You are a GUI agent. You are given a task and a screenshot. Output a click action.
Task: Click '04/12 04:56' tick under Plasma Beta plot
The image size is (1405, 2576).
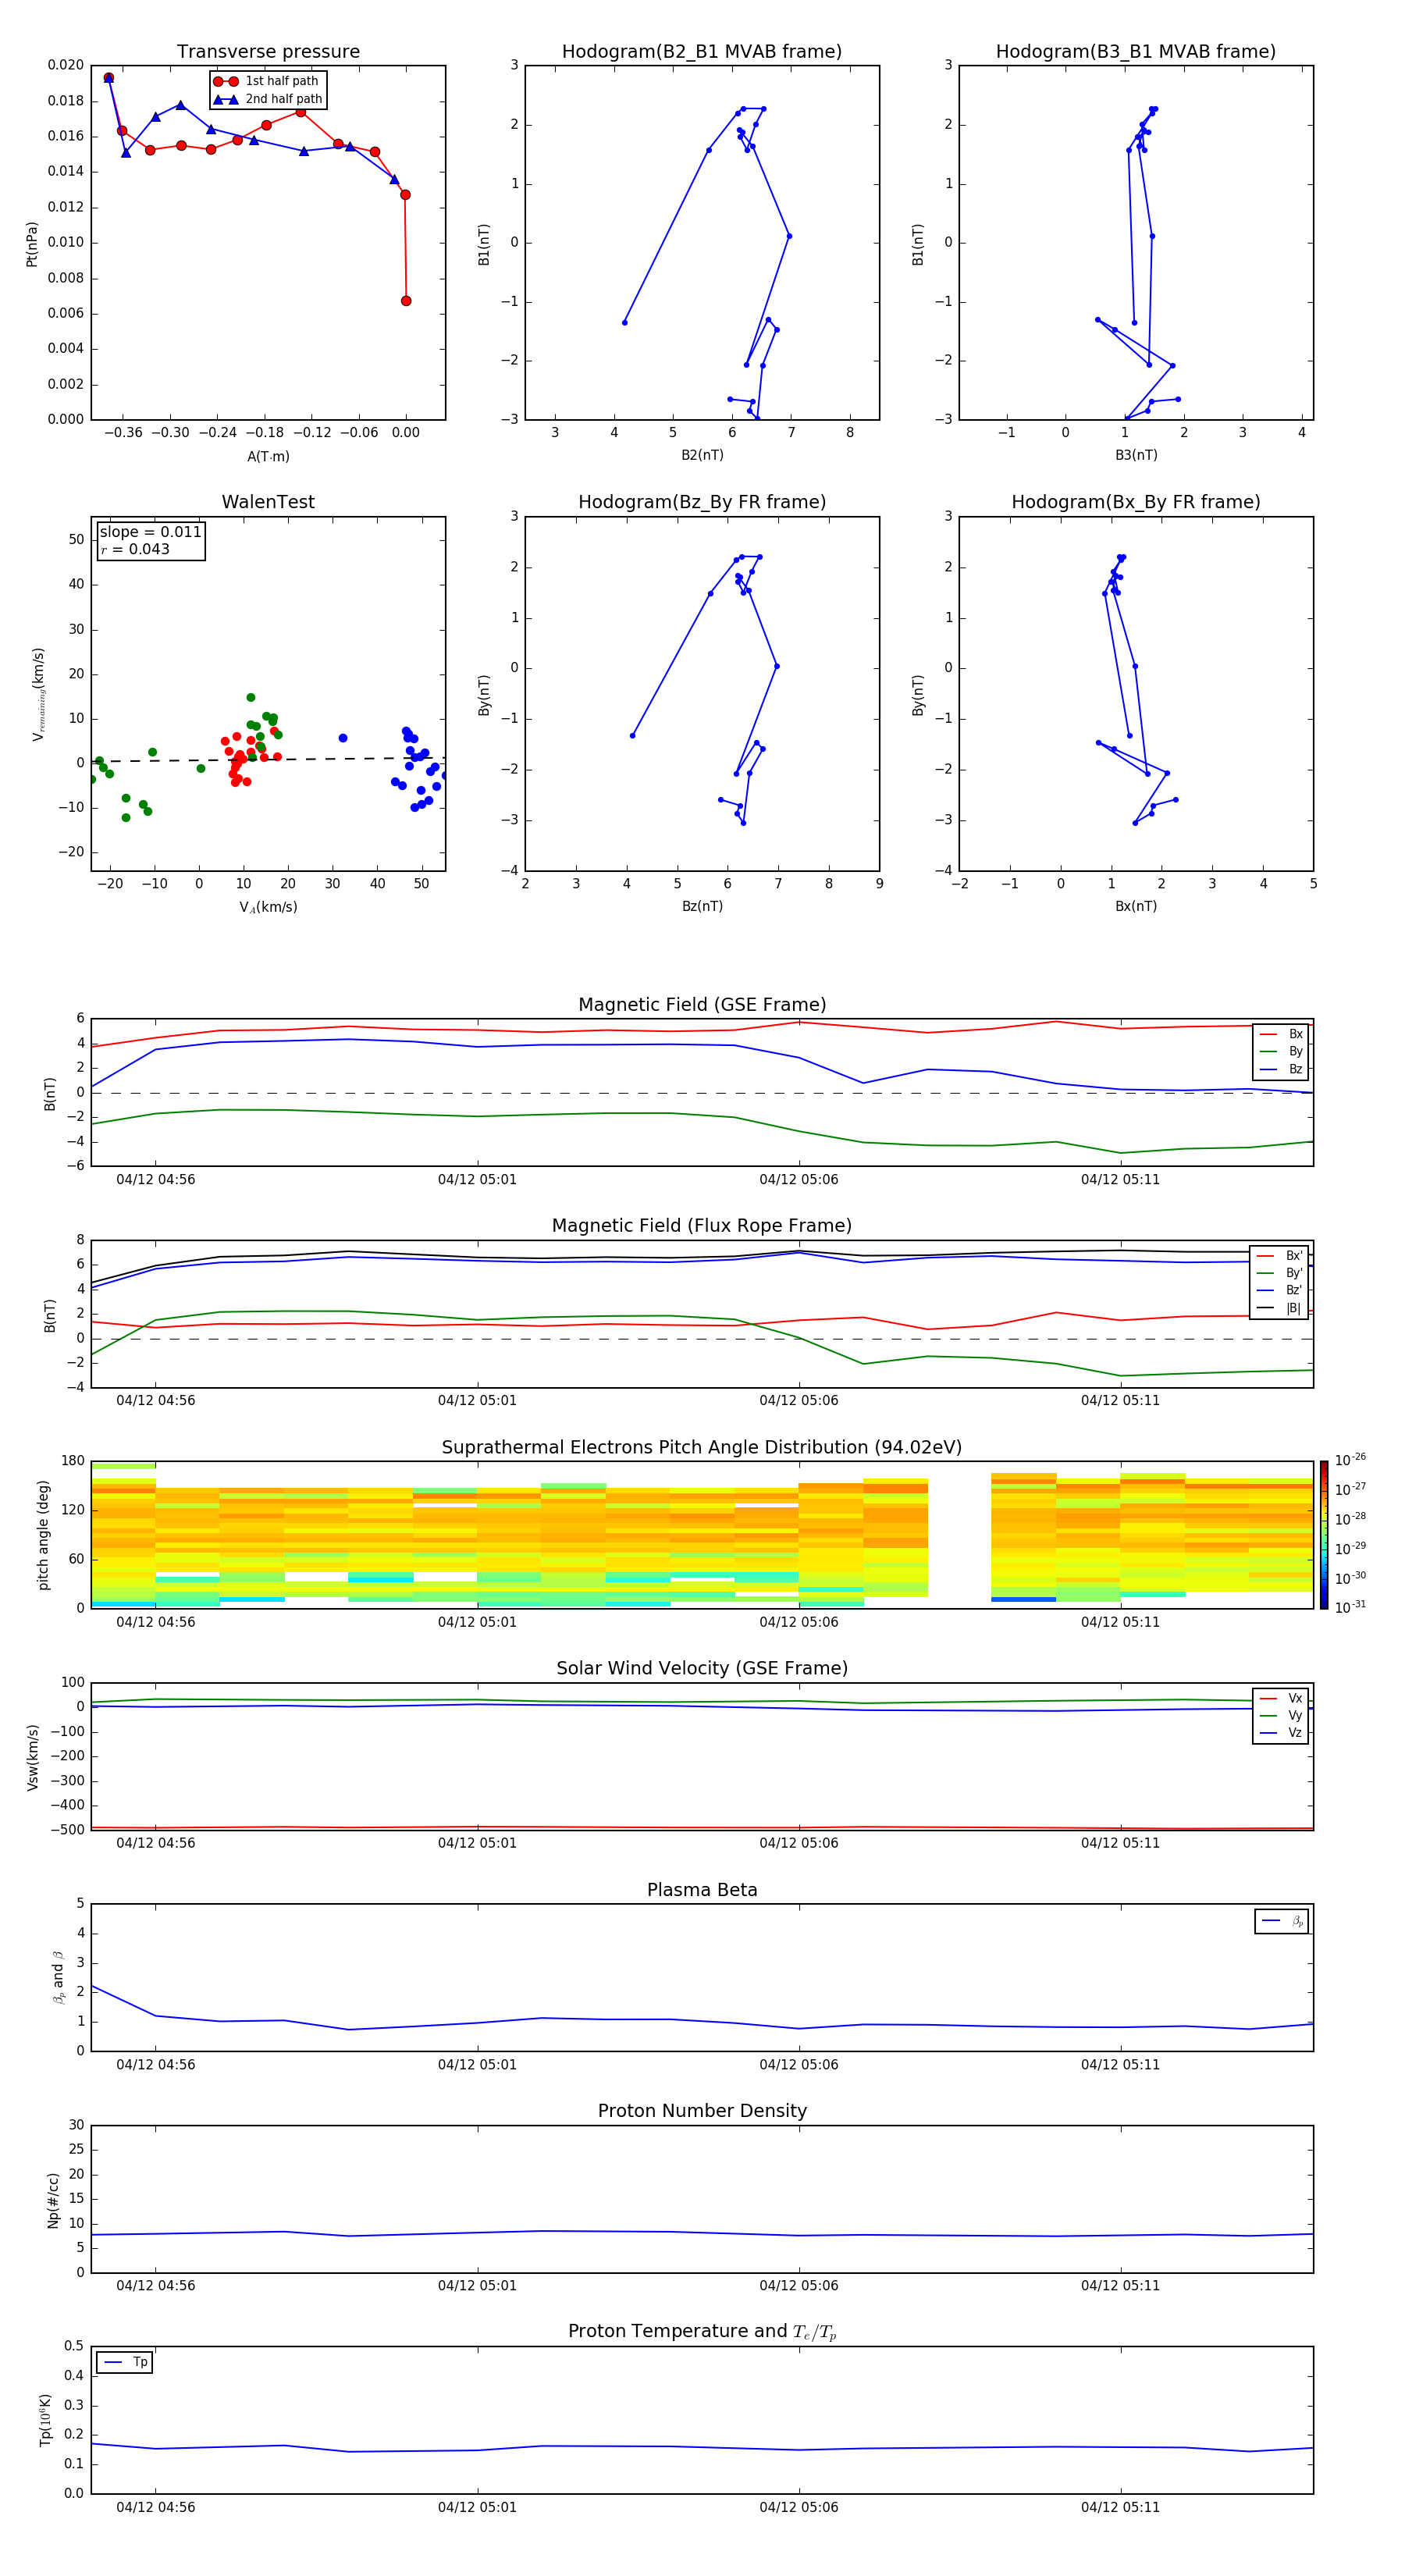[156, 2065]
